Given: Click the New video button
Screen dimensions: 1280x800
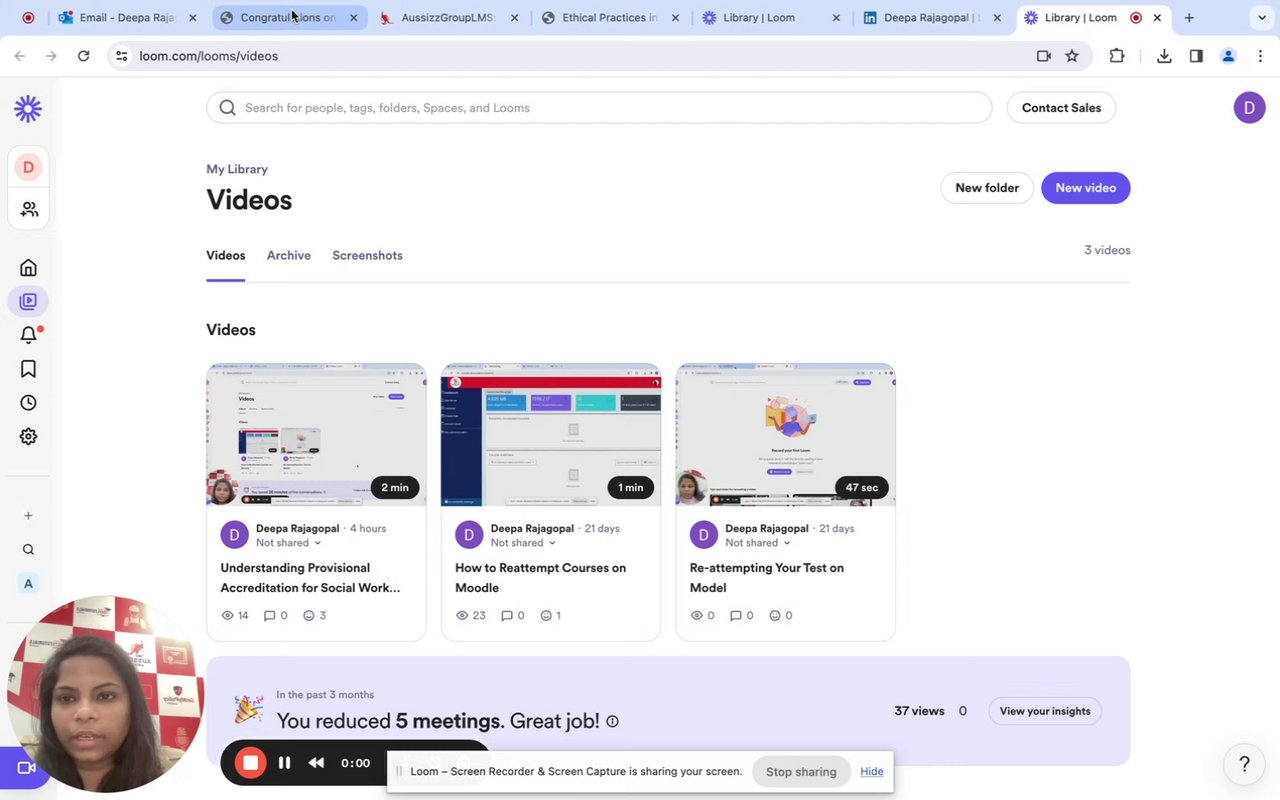Looking at the screenshot, I should pos(1086,188).
